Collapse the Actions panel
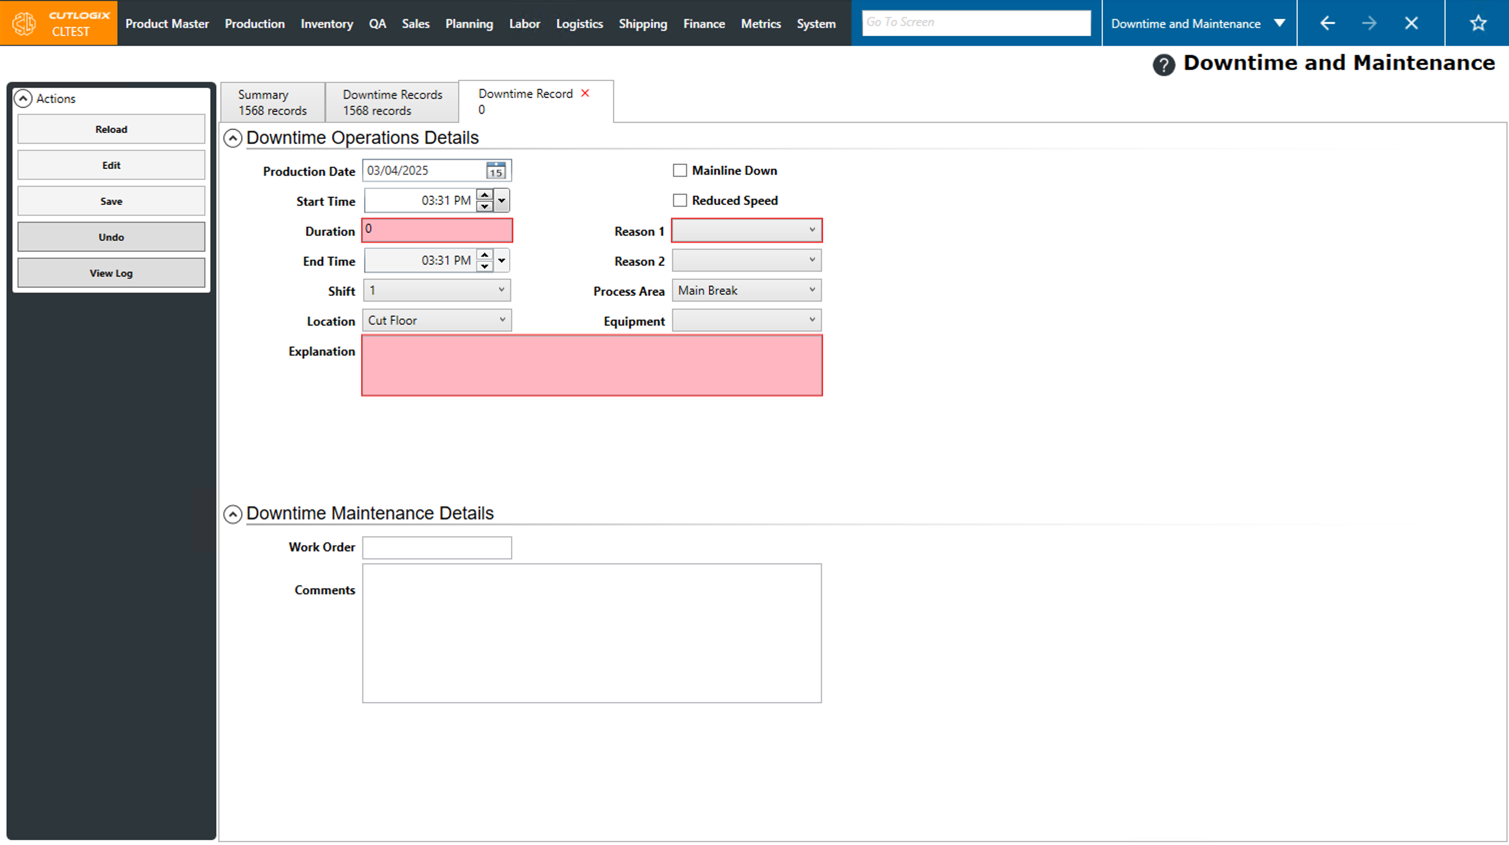Viewport: 1509px width, 845px height. 23,99
